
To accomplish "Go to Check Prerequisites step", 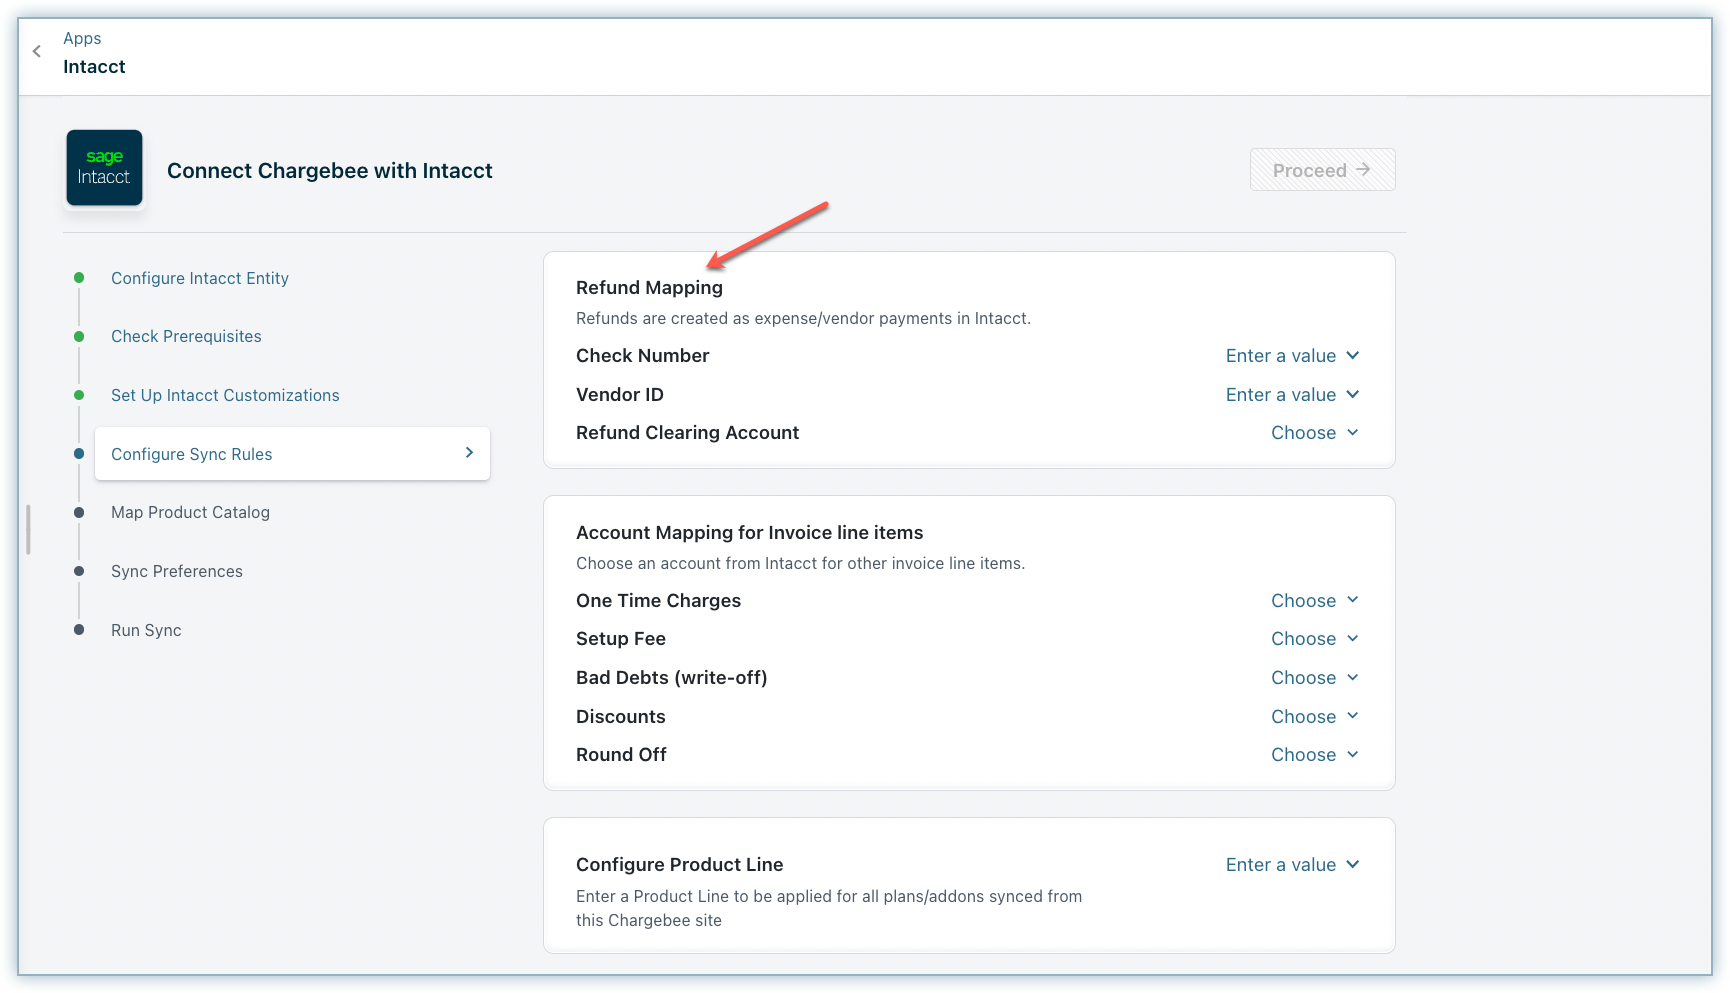I will pyautogui.click(x=186, y=336).
